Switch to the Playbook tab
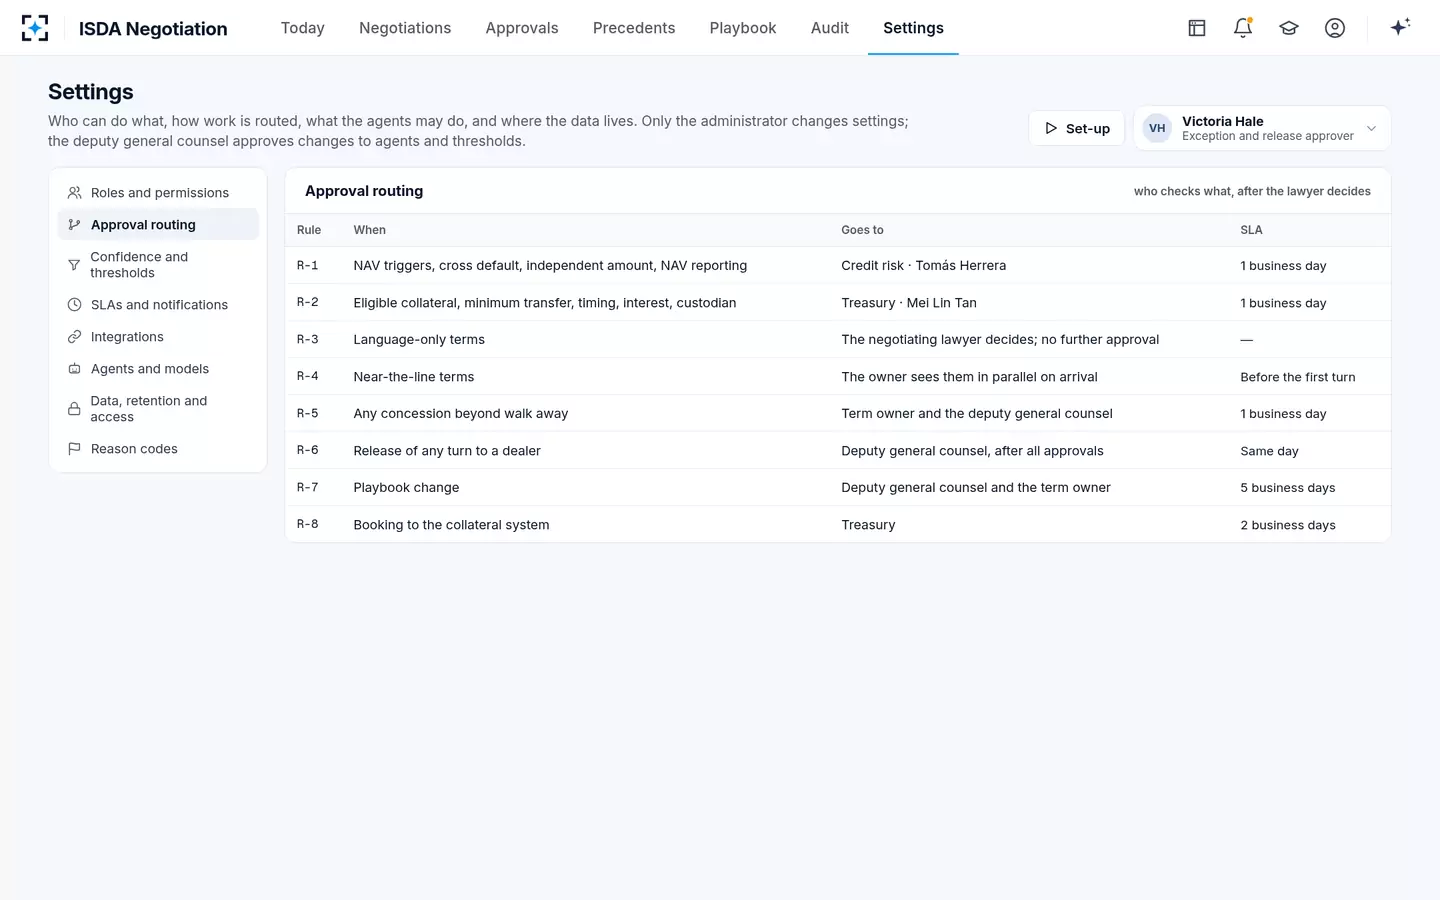Viewport: 1440px width, 900px height. (x=743, y=28)
